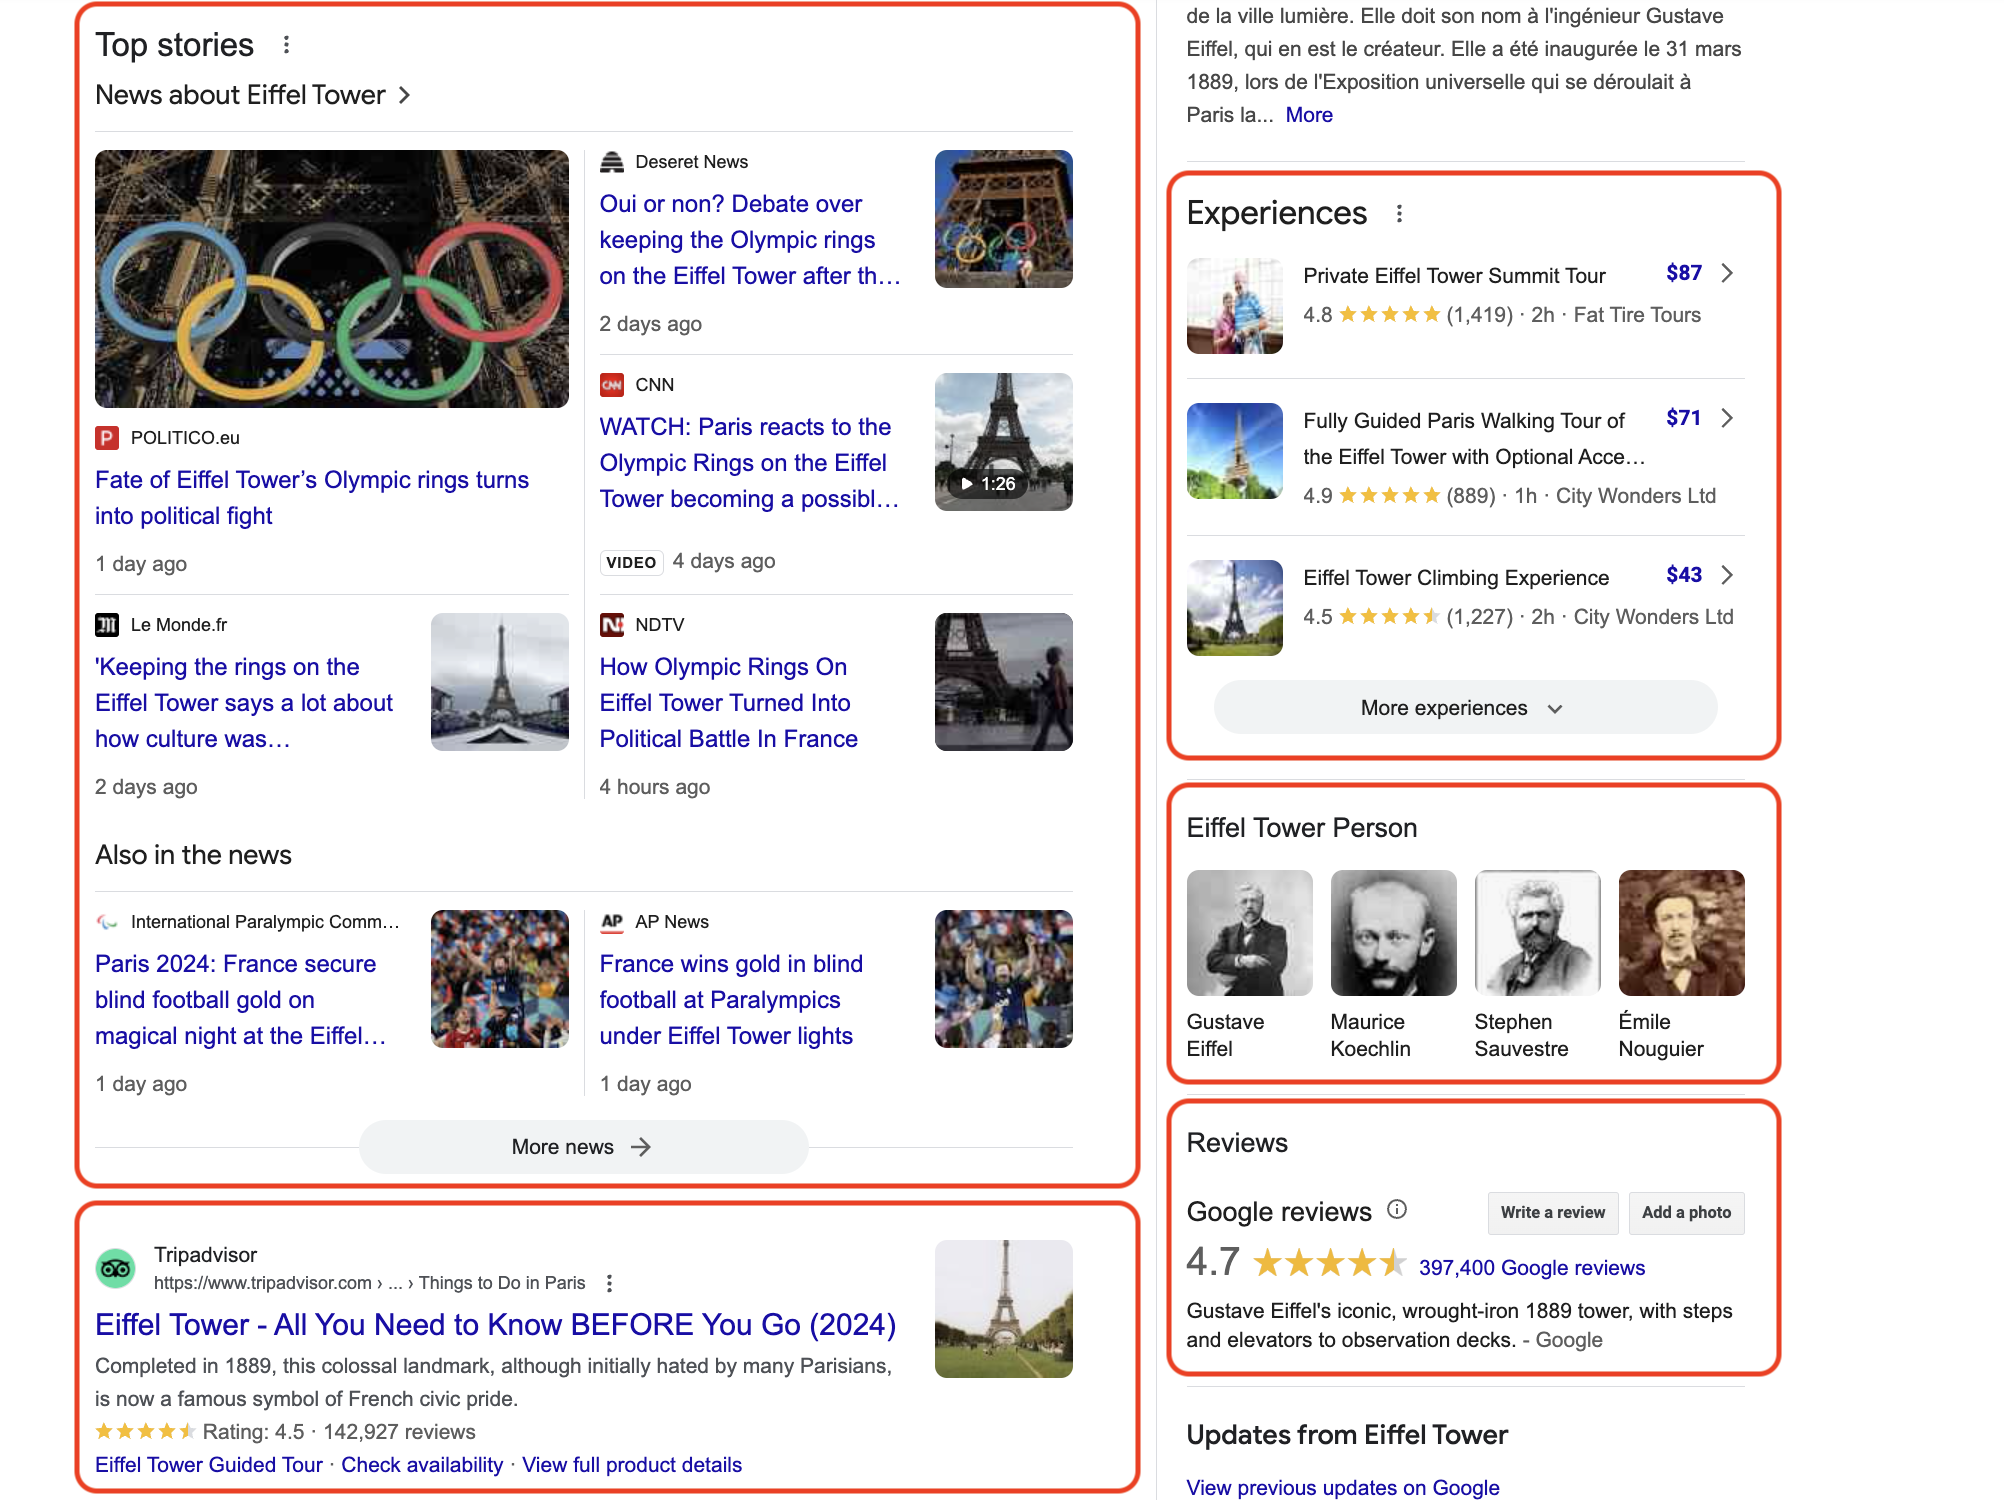Open France wins gold AP News headline
Image resolution: width=2004 pixels, height=1500 pixels.
point(731,1000)
